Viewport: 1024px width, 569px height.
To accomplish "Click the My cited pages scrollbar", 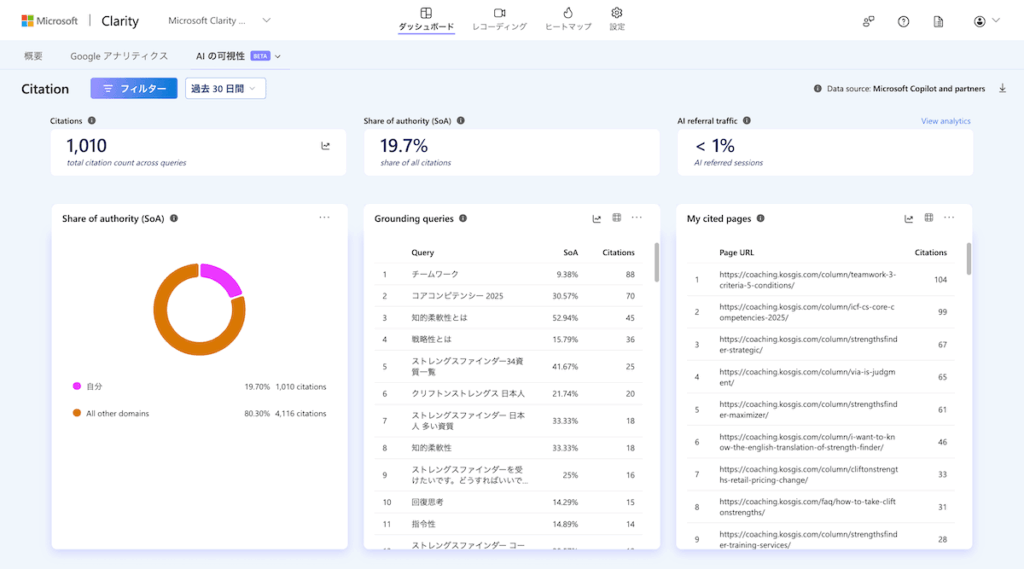I will click(968, 259).
